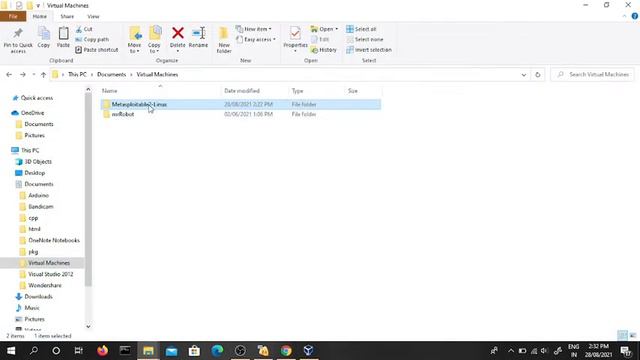Pin the folder to Quick access
640x360 pixels.
tap(18, 40)
